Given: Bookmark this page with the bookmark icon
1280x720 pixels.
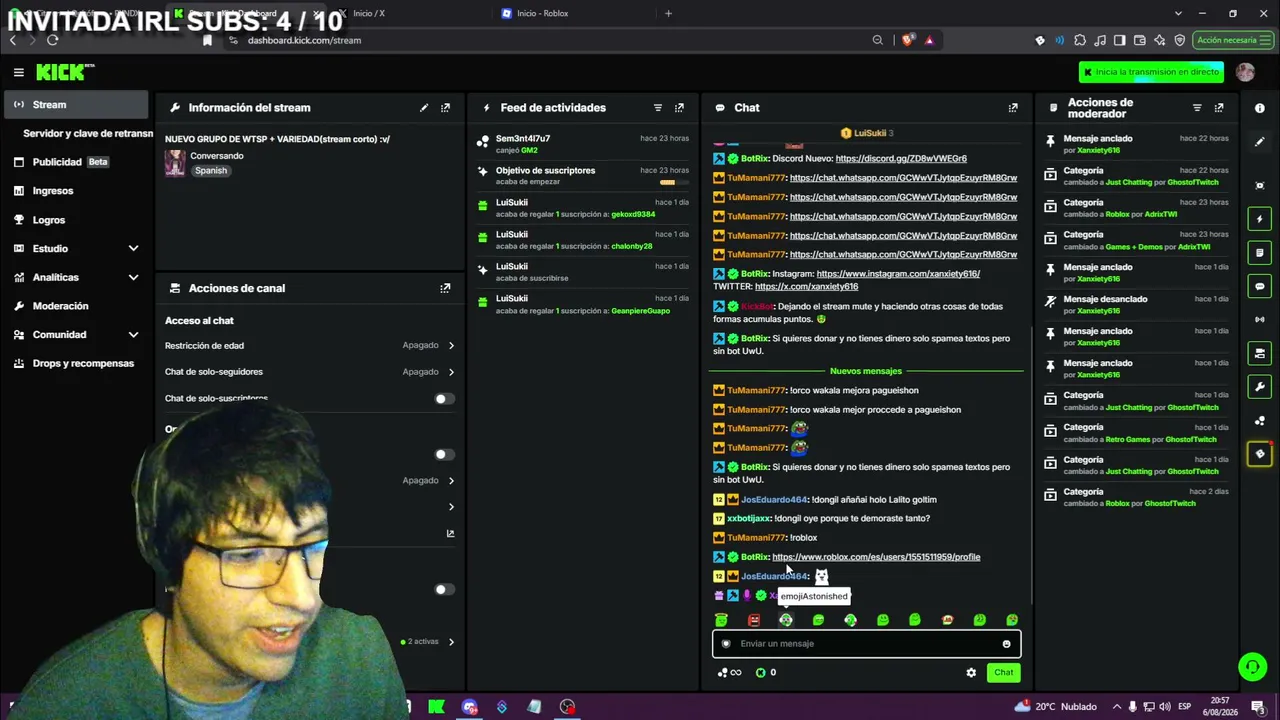Looking at the screenshot, I should tap(208, 40).
